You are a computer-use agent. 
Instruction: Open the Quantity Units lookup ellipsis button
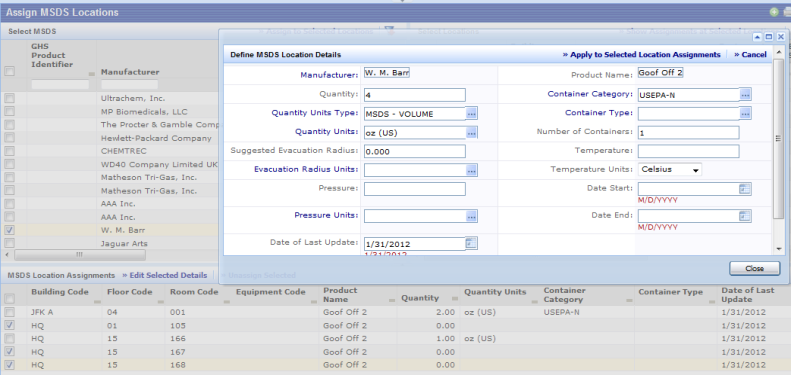(x=472, y=133)
